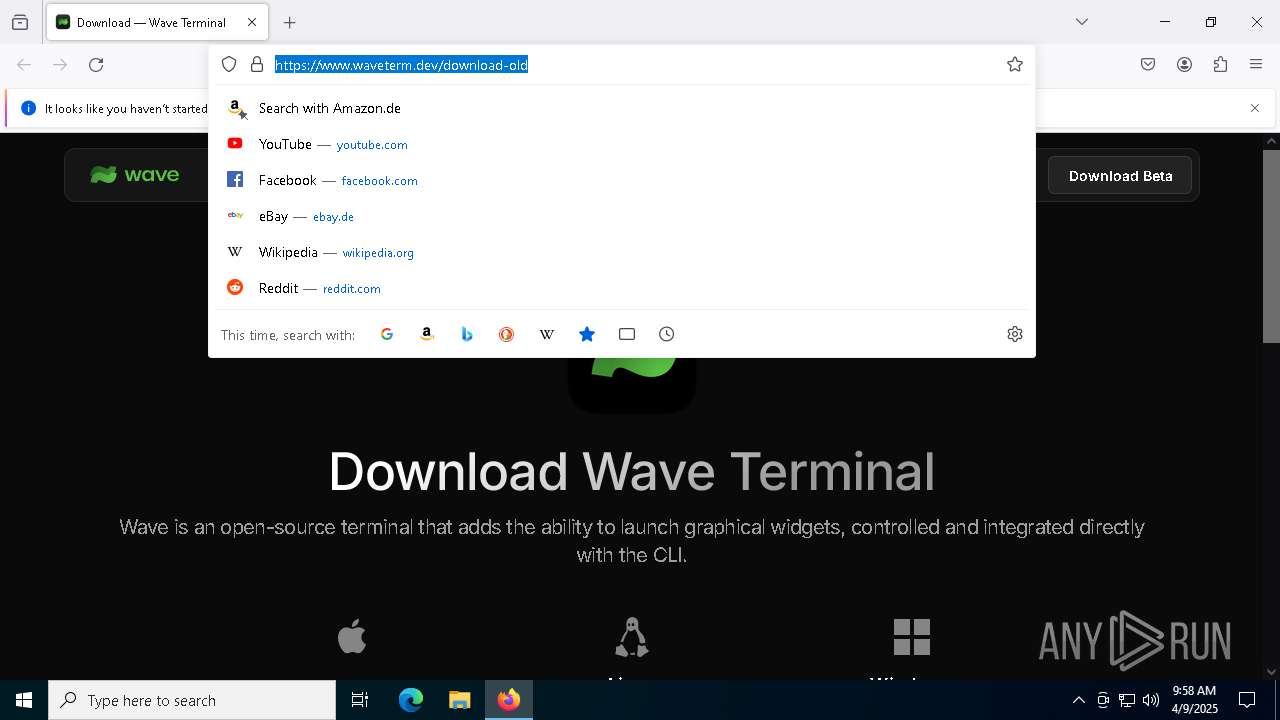1280x720 pixels.
Task: Go forward one page
Action: [x=60, y=65]
